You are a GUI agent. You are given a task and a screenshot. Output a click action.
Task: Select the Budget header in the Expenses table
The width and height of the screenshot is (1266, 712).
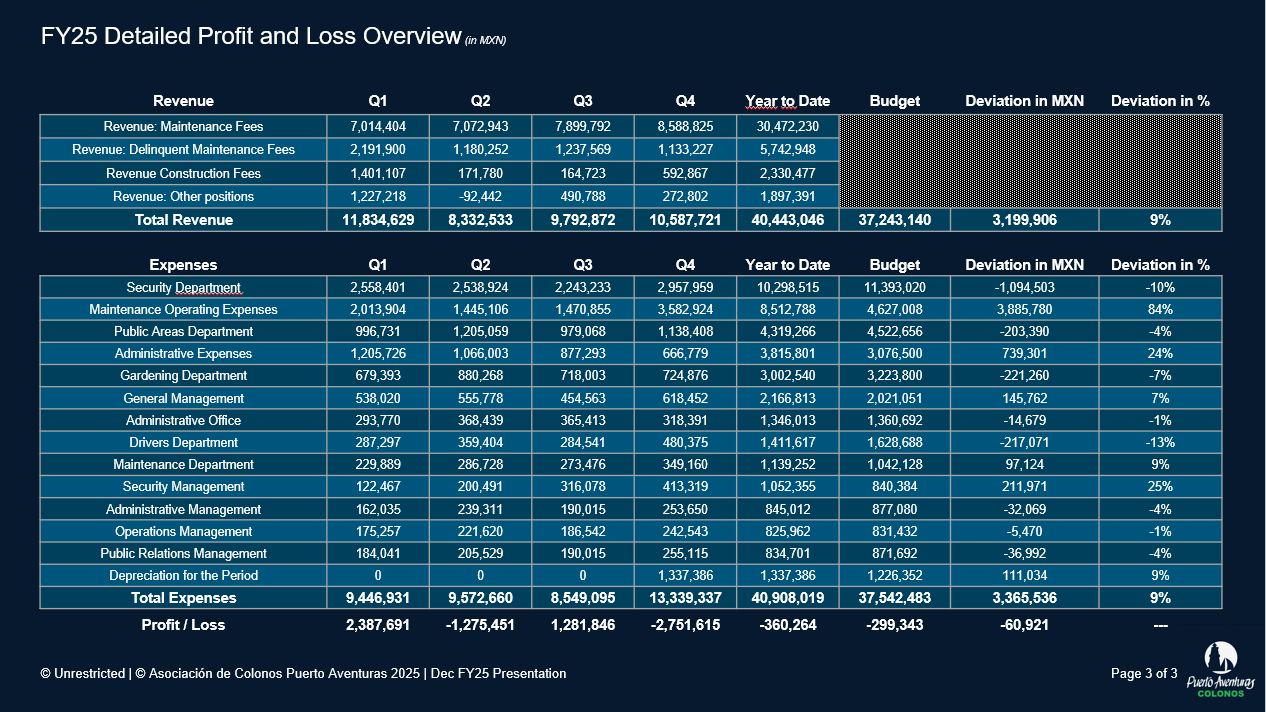[x=894, y=265]
